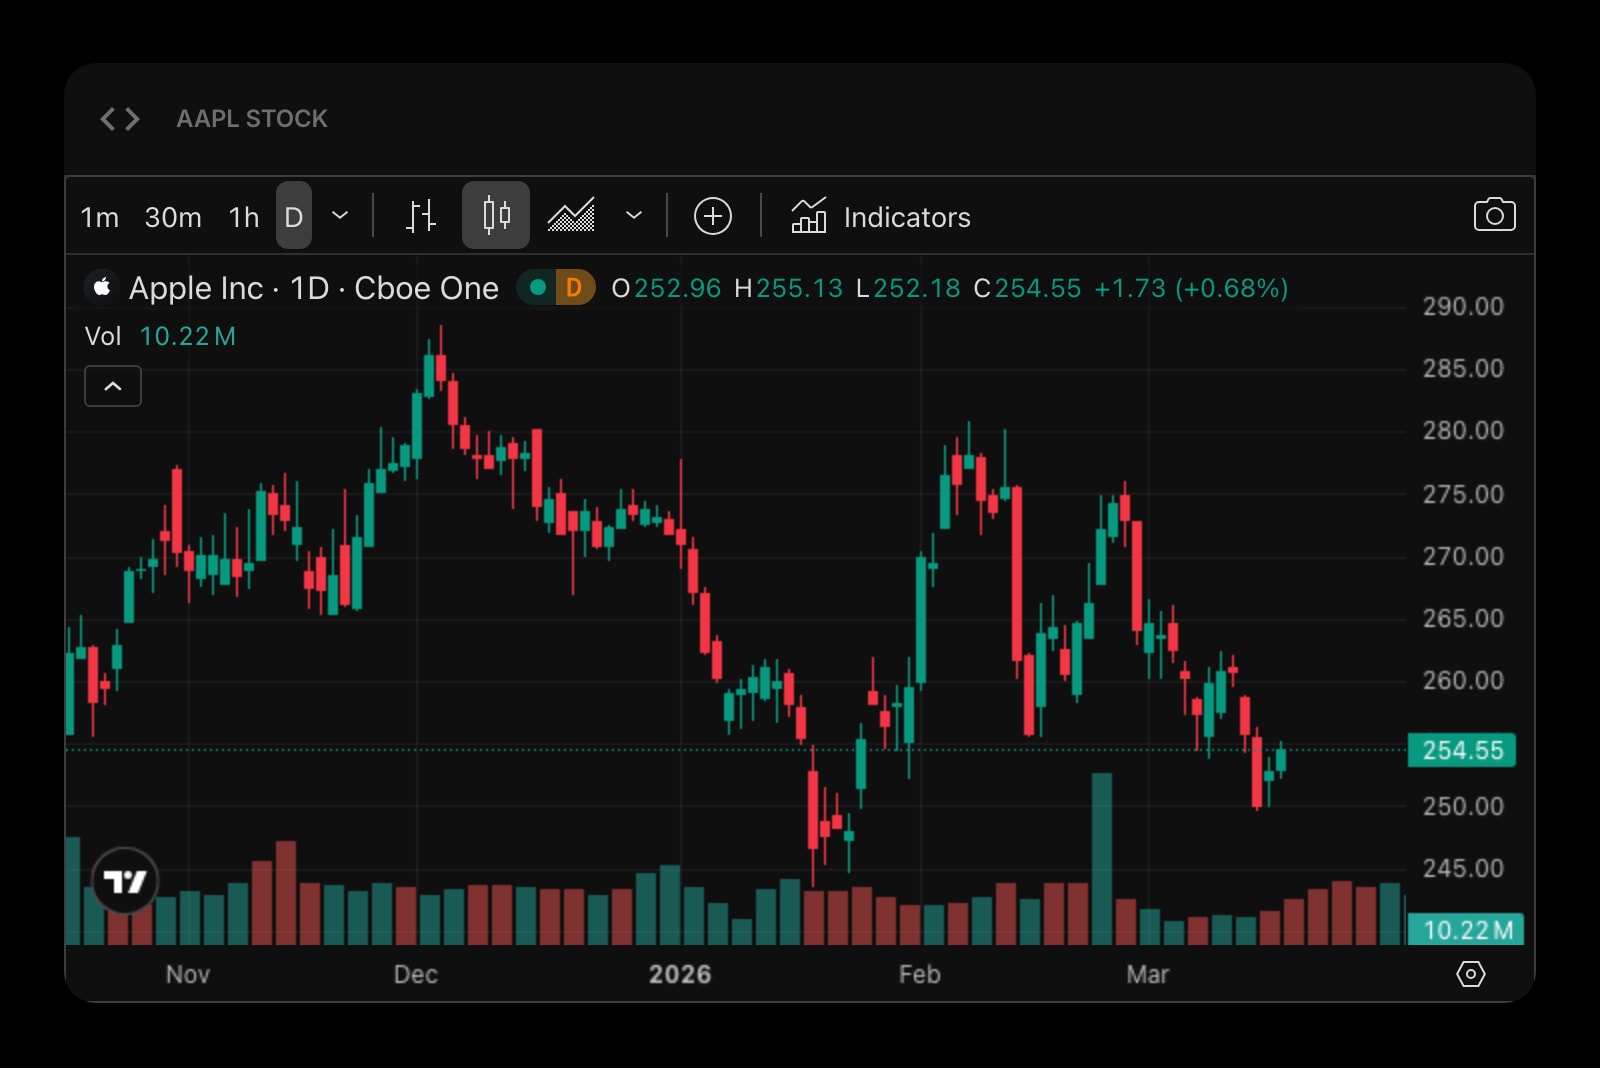The width and height of the screenshot is (1600, 1068).
Task: Open the compare symbol plus icon
Action: click(x=712, y=215)
